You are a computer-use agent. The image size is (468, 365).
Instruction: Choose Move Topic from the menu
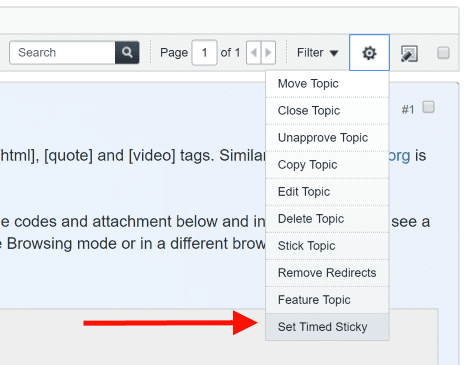[x=327, y=84]
